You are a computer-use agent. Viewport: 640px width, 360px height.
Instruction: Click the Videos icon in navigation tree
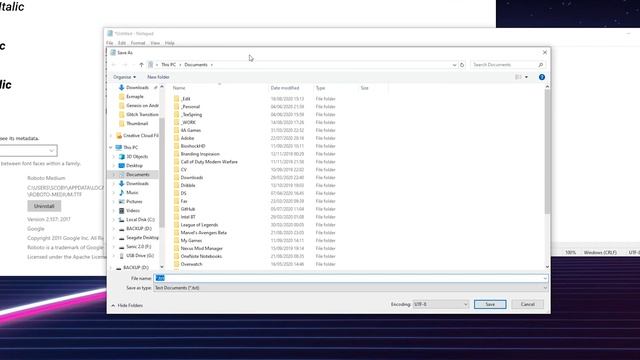pos(122,210)
